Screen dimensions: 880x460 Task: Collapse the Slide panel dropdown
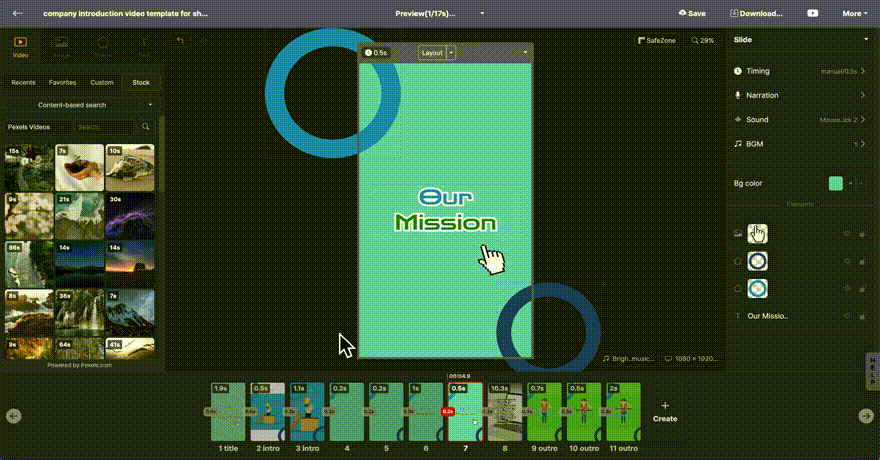pos(866,39)
